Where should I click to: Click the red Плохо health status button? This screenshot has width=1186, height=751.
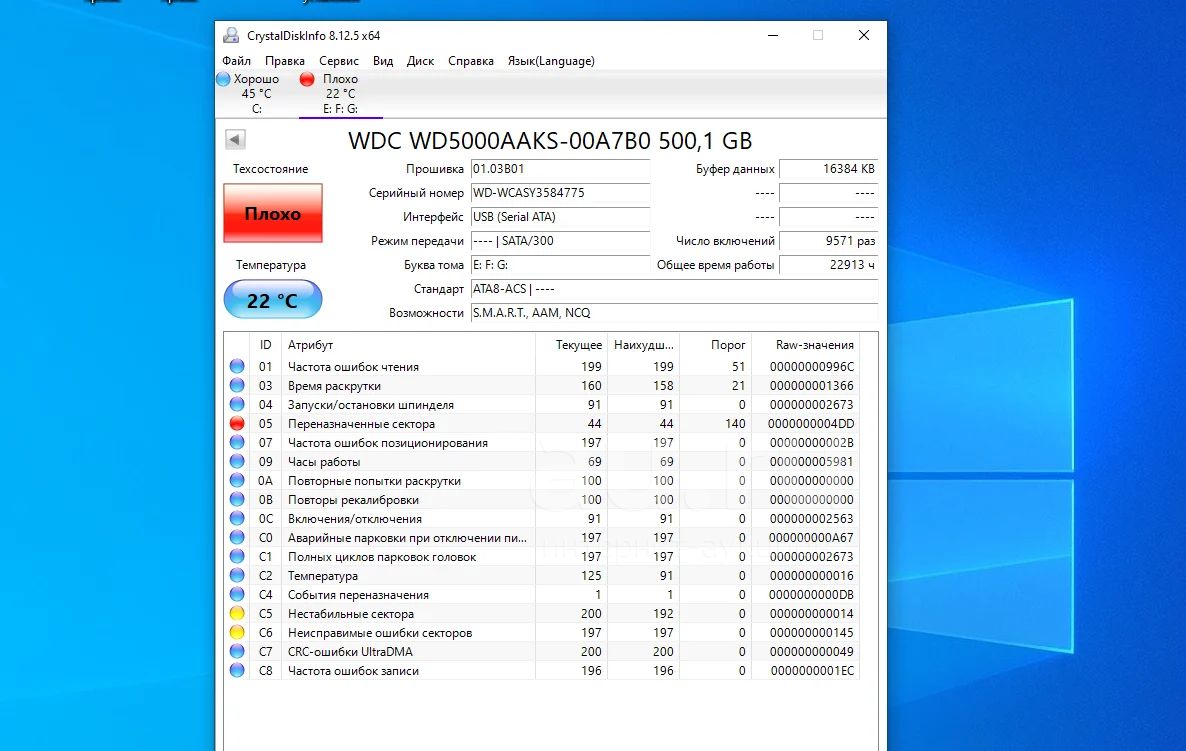(273, 213)
